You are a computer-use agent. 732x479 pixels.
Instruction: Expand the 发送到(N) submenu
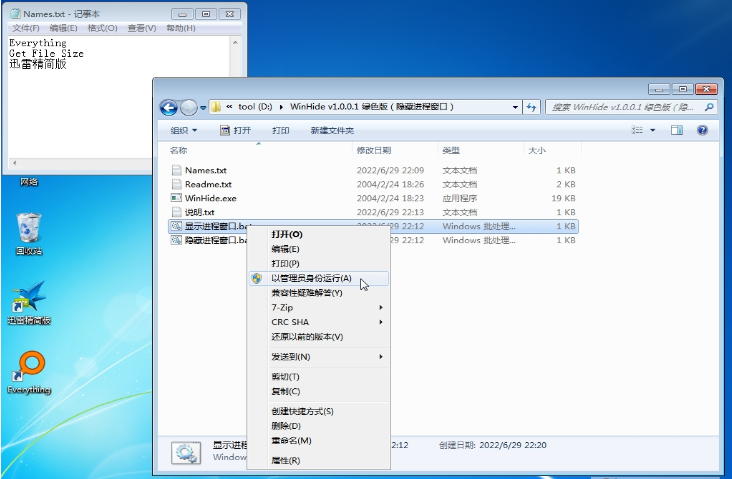(x=319, y=357)
